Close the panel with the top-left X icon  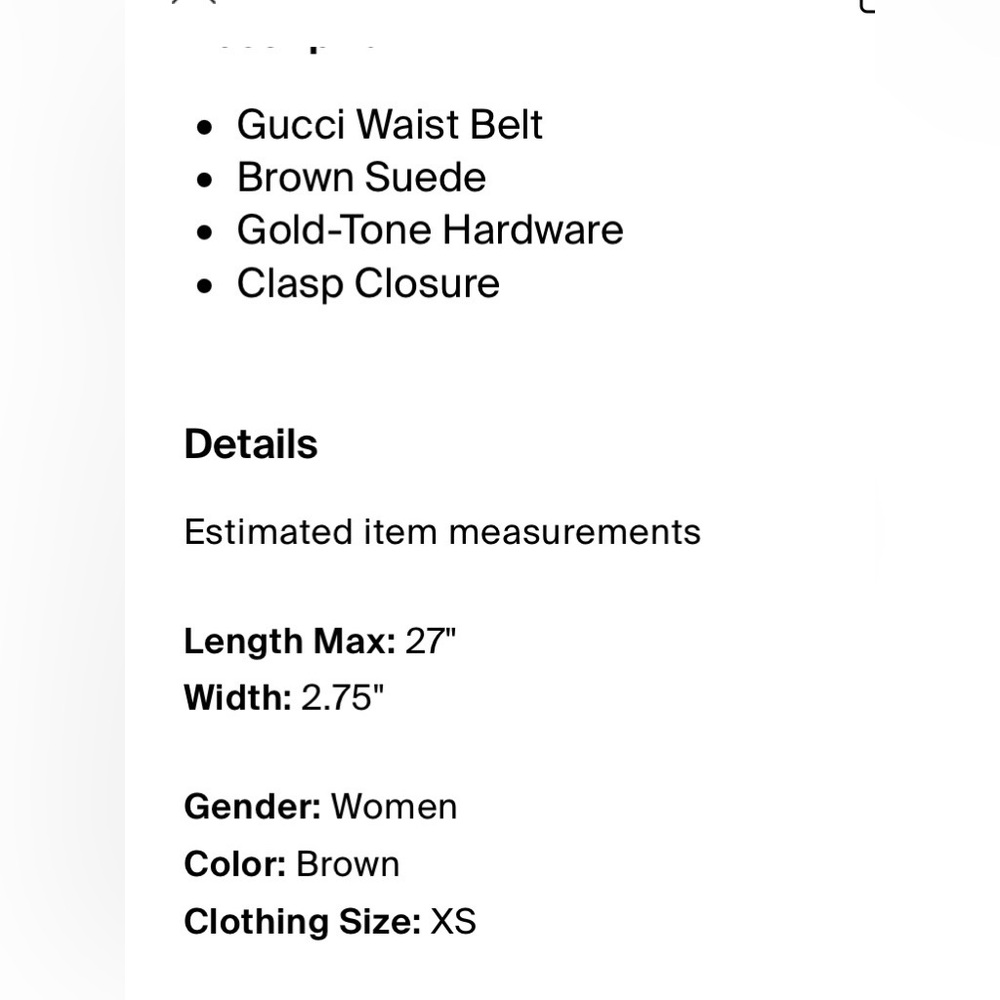(195, 2)
